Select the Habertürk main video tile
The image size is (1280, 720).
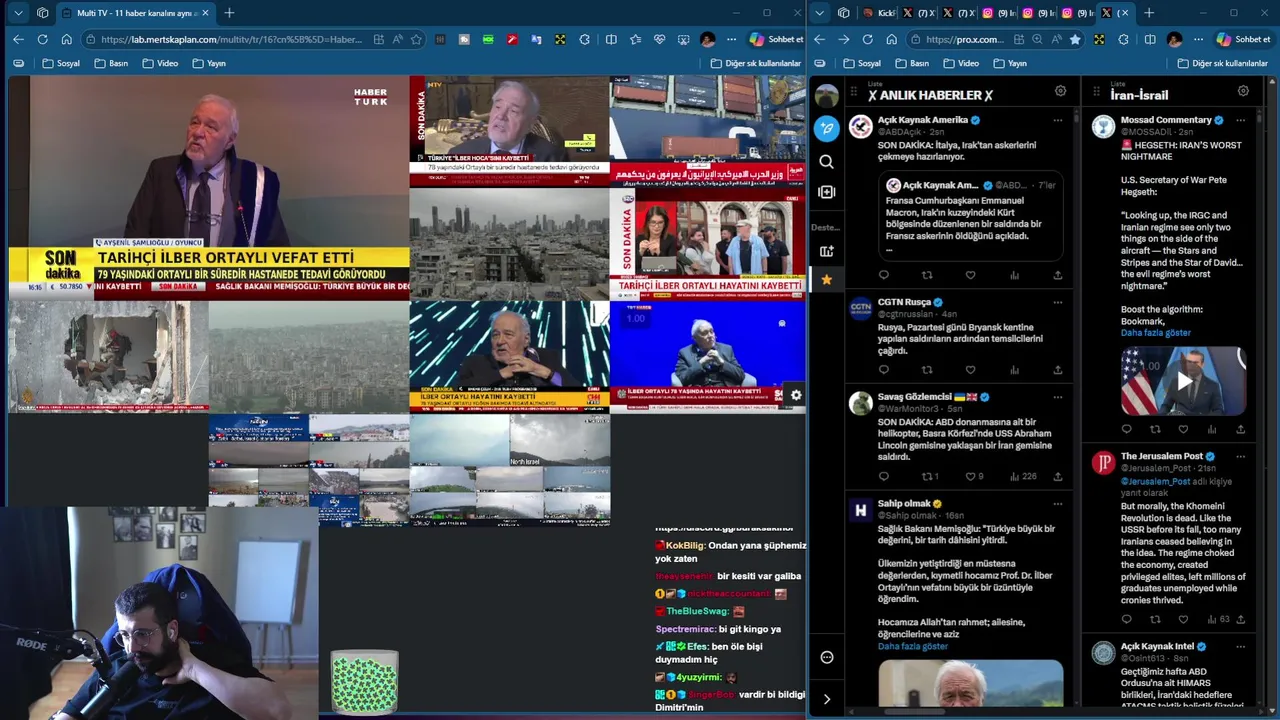tap(209, 188)
